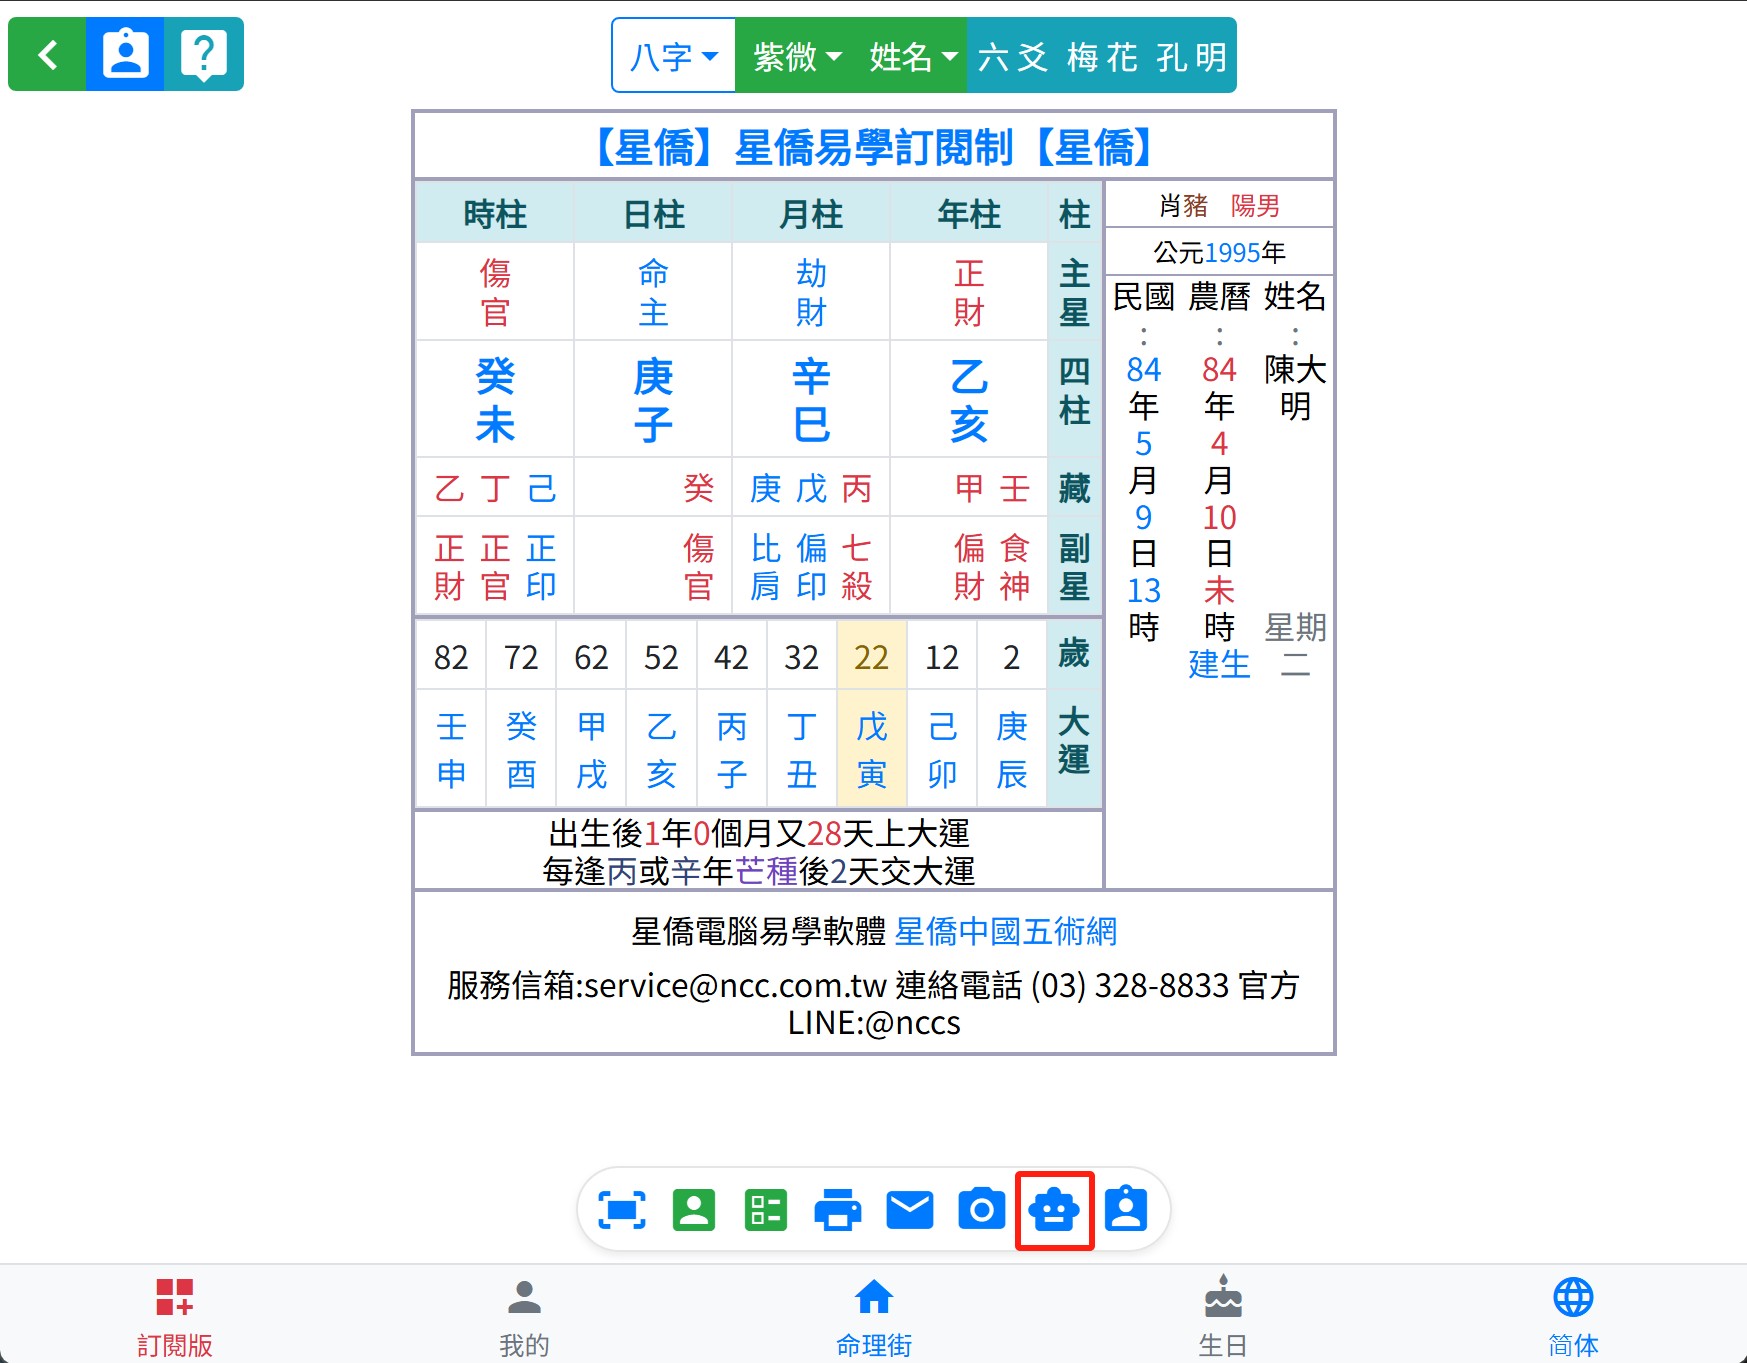Click the green person profile icon
Viewport: 1747px width, 1363px height.
click(x=694, y=1210)
